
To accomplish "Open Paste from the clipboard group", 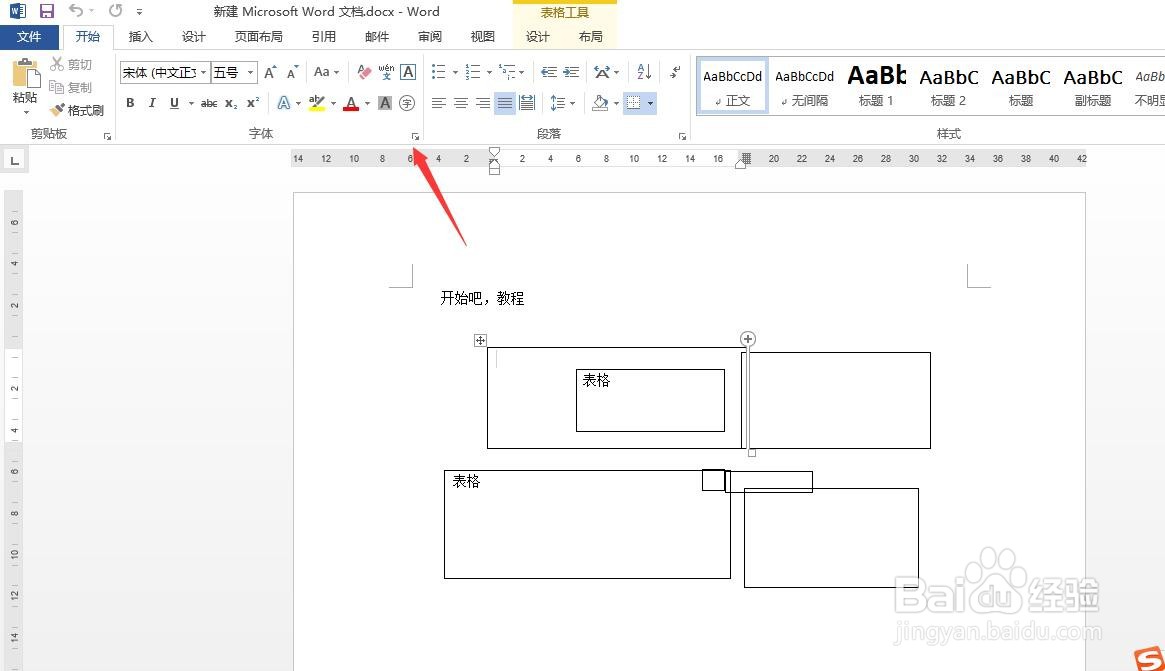I will pyautogui.click(x=25, y=85).
